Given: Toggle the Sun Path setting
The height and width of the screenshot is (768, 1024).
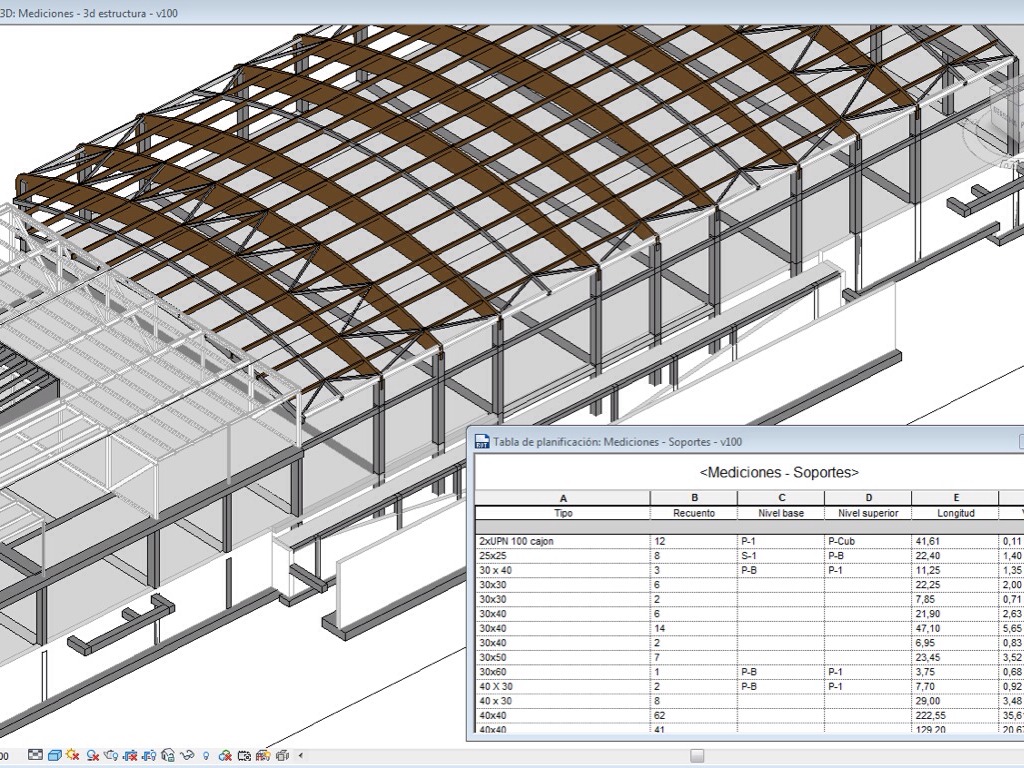Looking at the screenshot, I should point(73,755).
